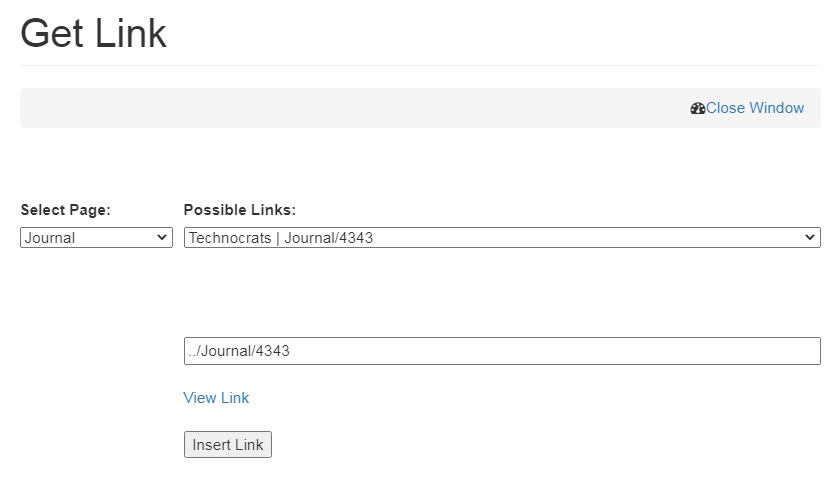Click the "Get Link" page heading
This screenshot has height=493, width=829.
coord(93,34)
